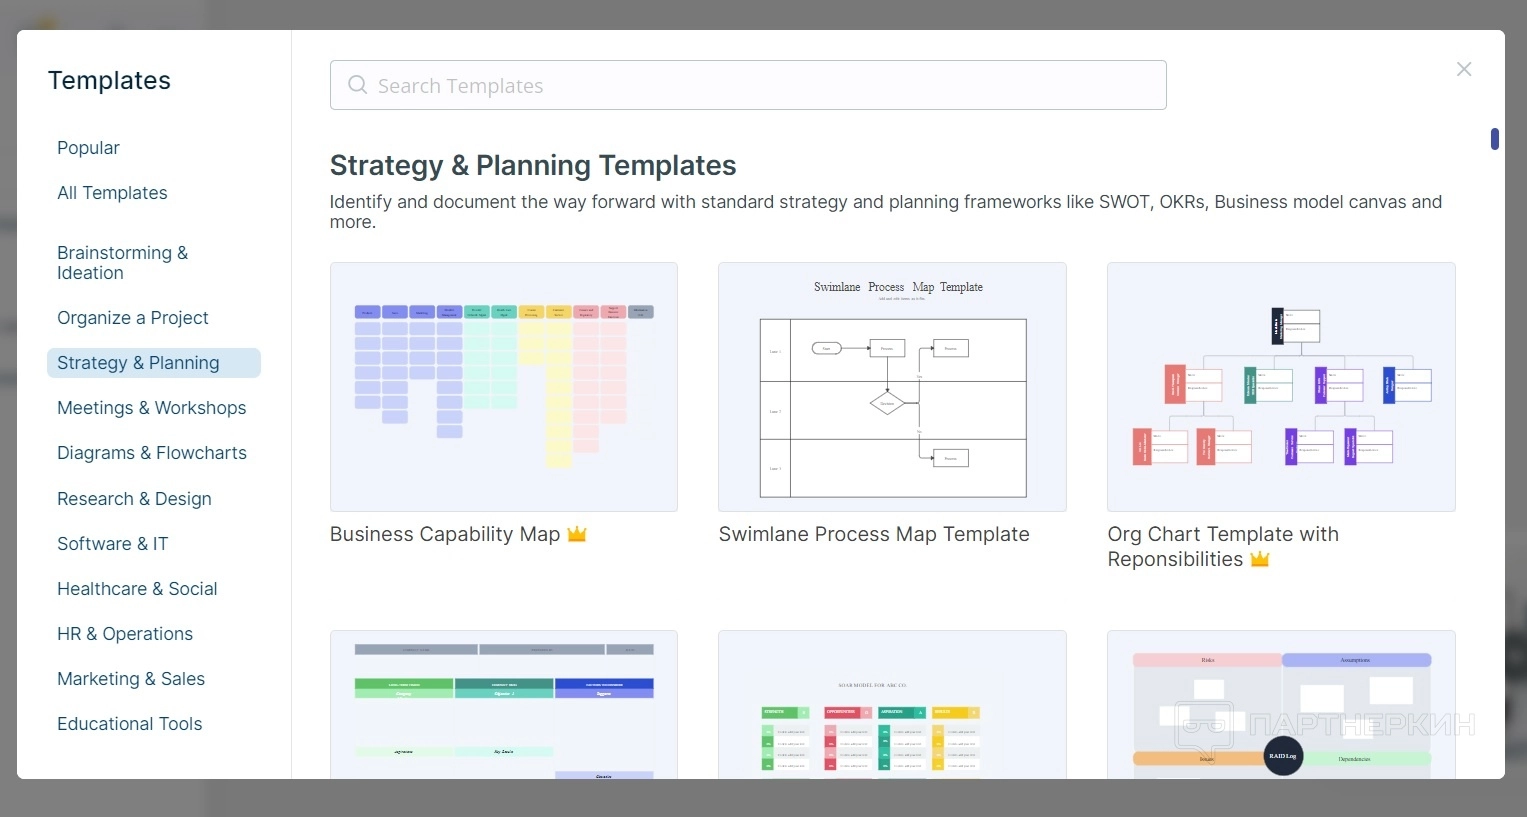Choose the Org Chart template thumbnail
This screenshot has height=817, width=1527.
tap(1281, 387)
